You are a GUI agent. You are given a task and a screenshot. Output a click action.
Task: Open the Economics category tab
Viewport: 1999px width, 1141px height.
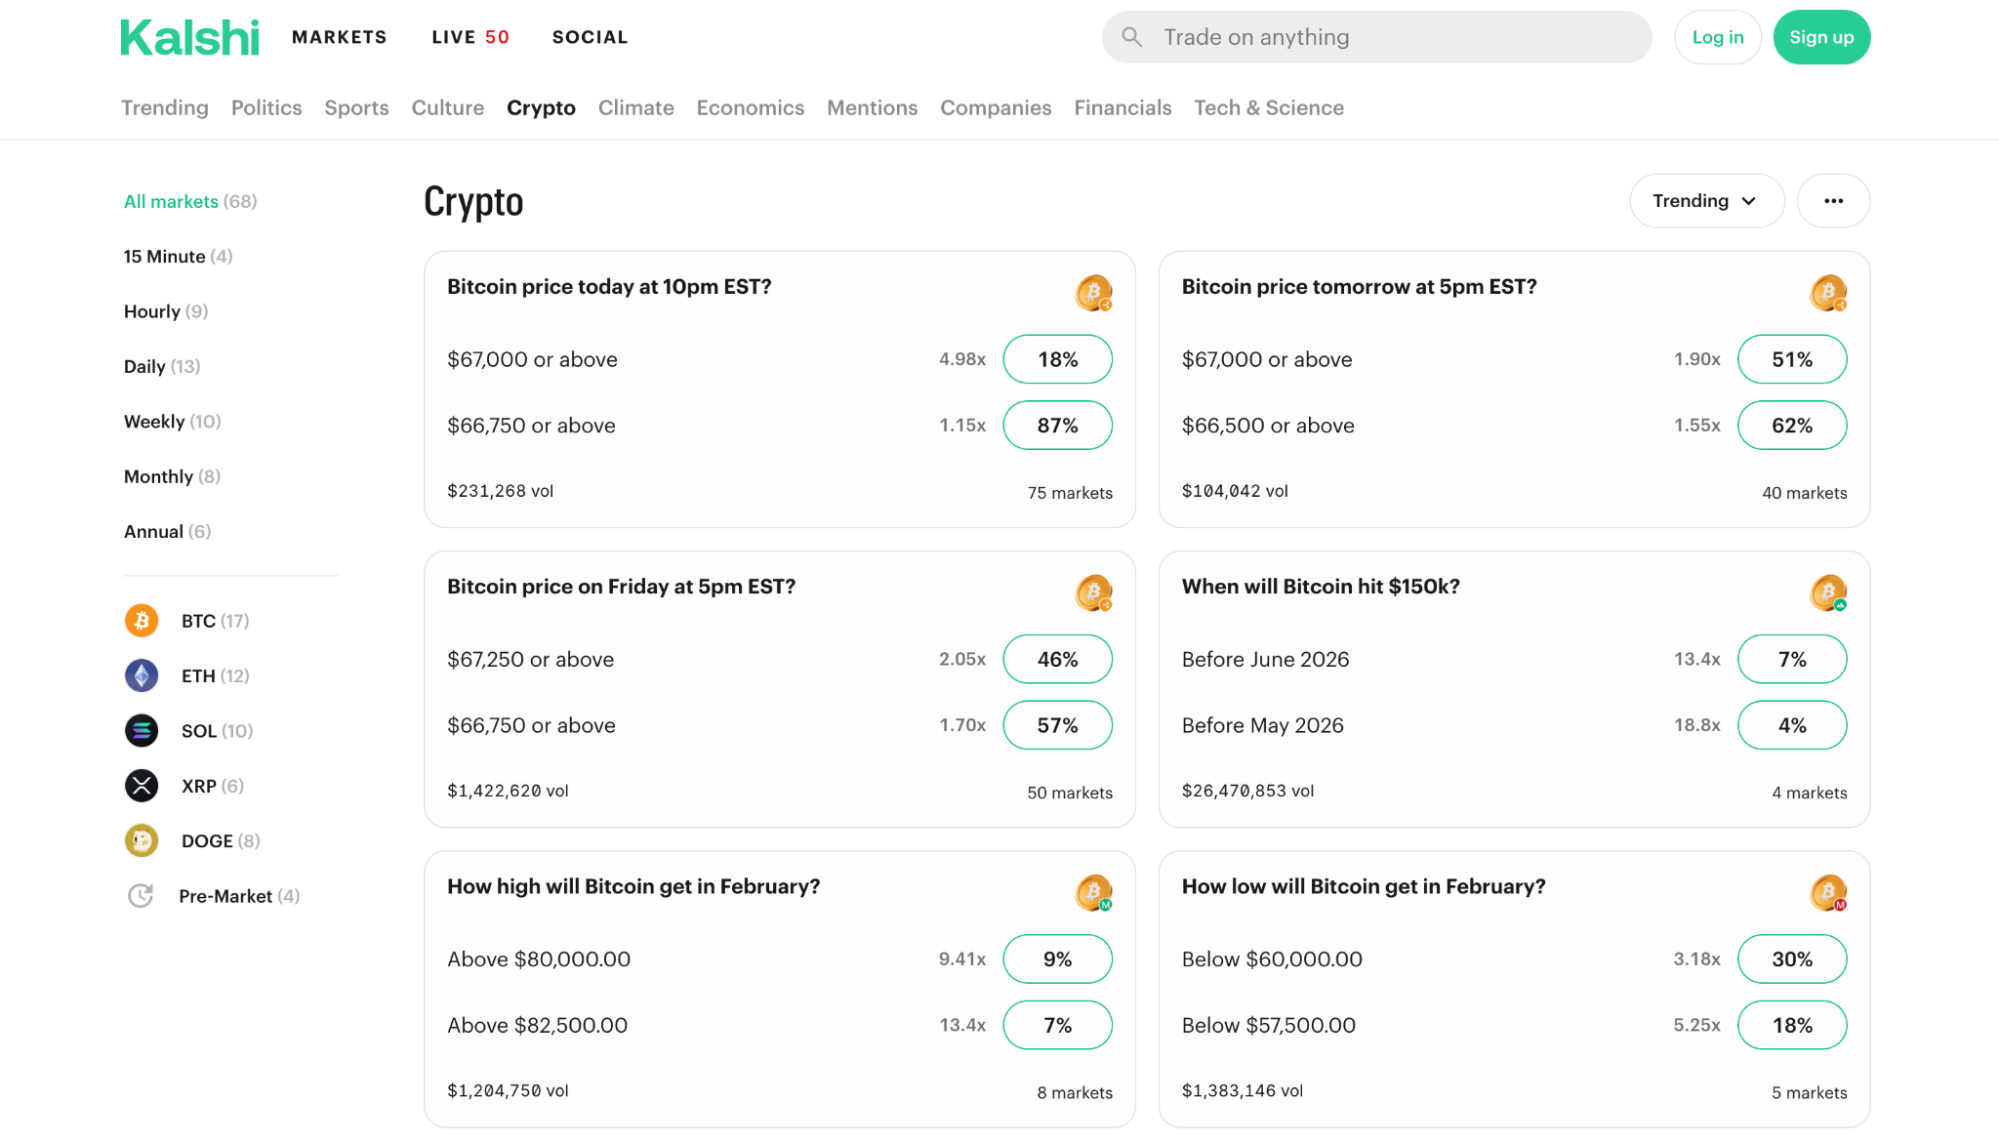click(x=749, y=108)
